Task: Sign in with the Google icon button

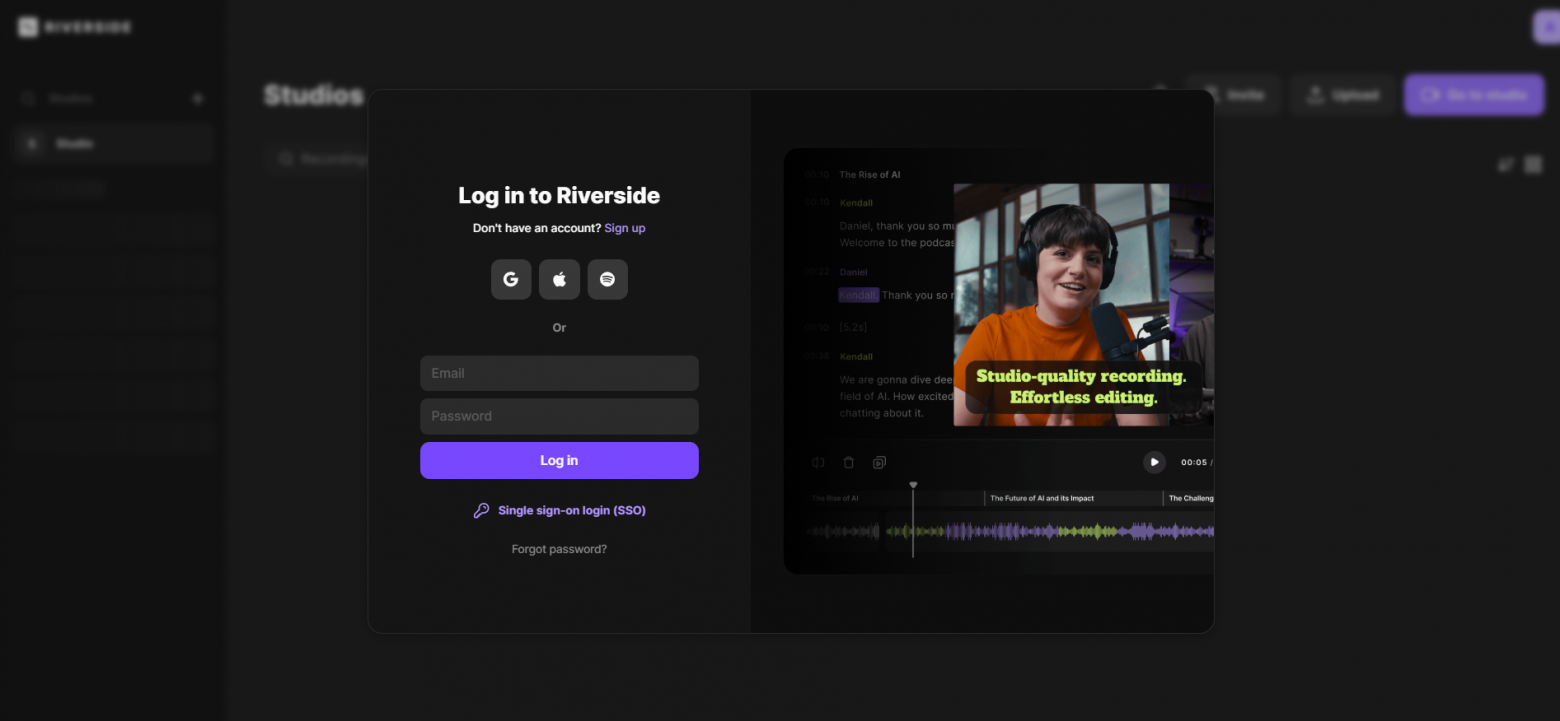Action: coord(511,279)
